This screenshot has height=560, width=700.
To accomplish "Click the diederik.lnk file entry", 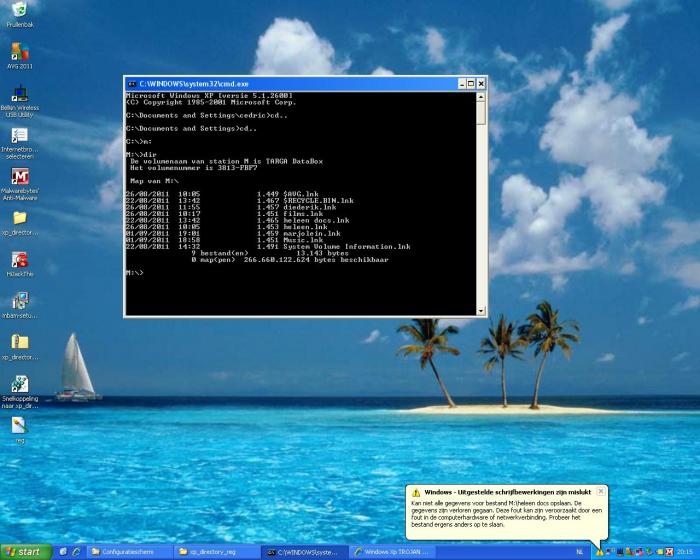I will 310,207.
